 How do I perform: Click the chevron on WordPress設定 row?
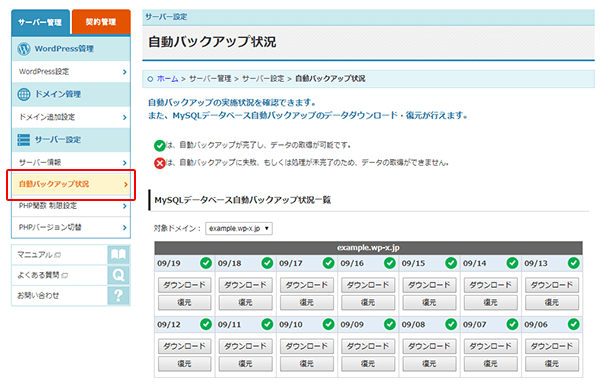[125, 72]
